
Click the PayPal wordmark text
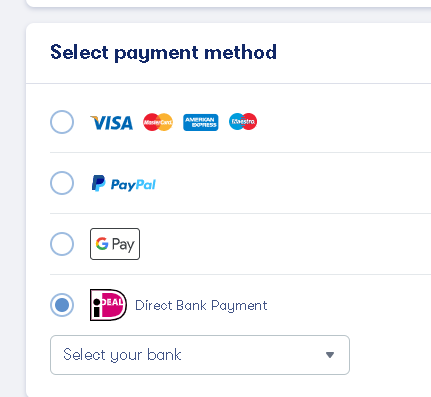coord(133,185)
